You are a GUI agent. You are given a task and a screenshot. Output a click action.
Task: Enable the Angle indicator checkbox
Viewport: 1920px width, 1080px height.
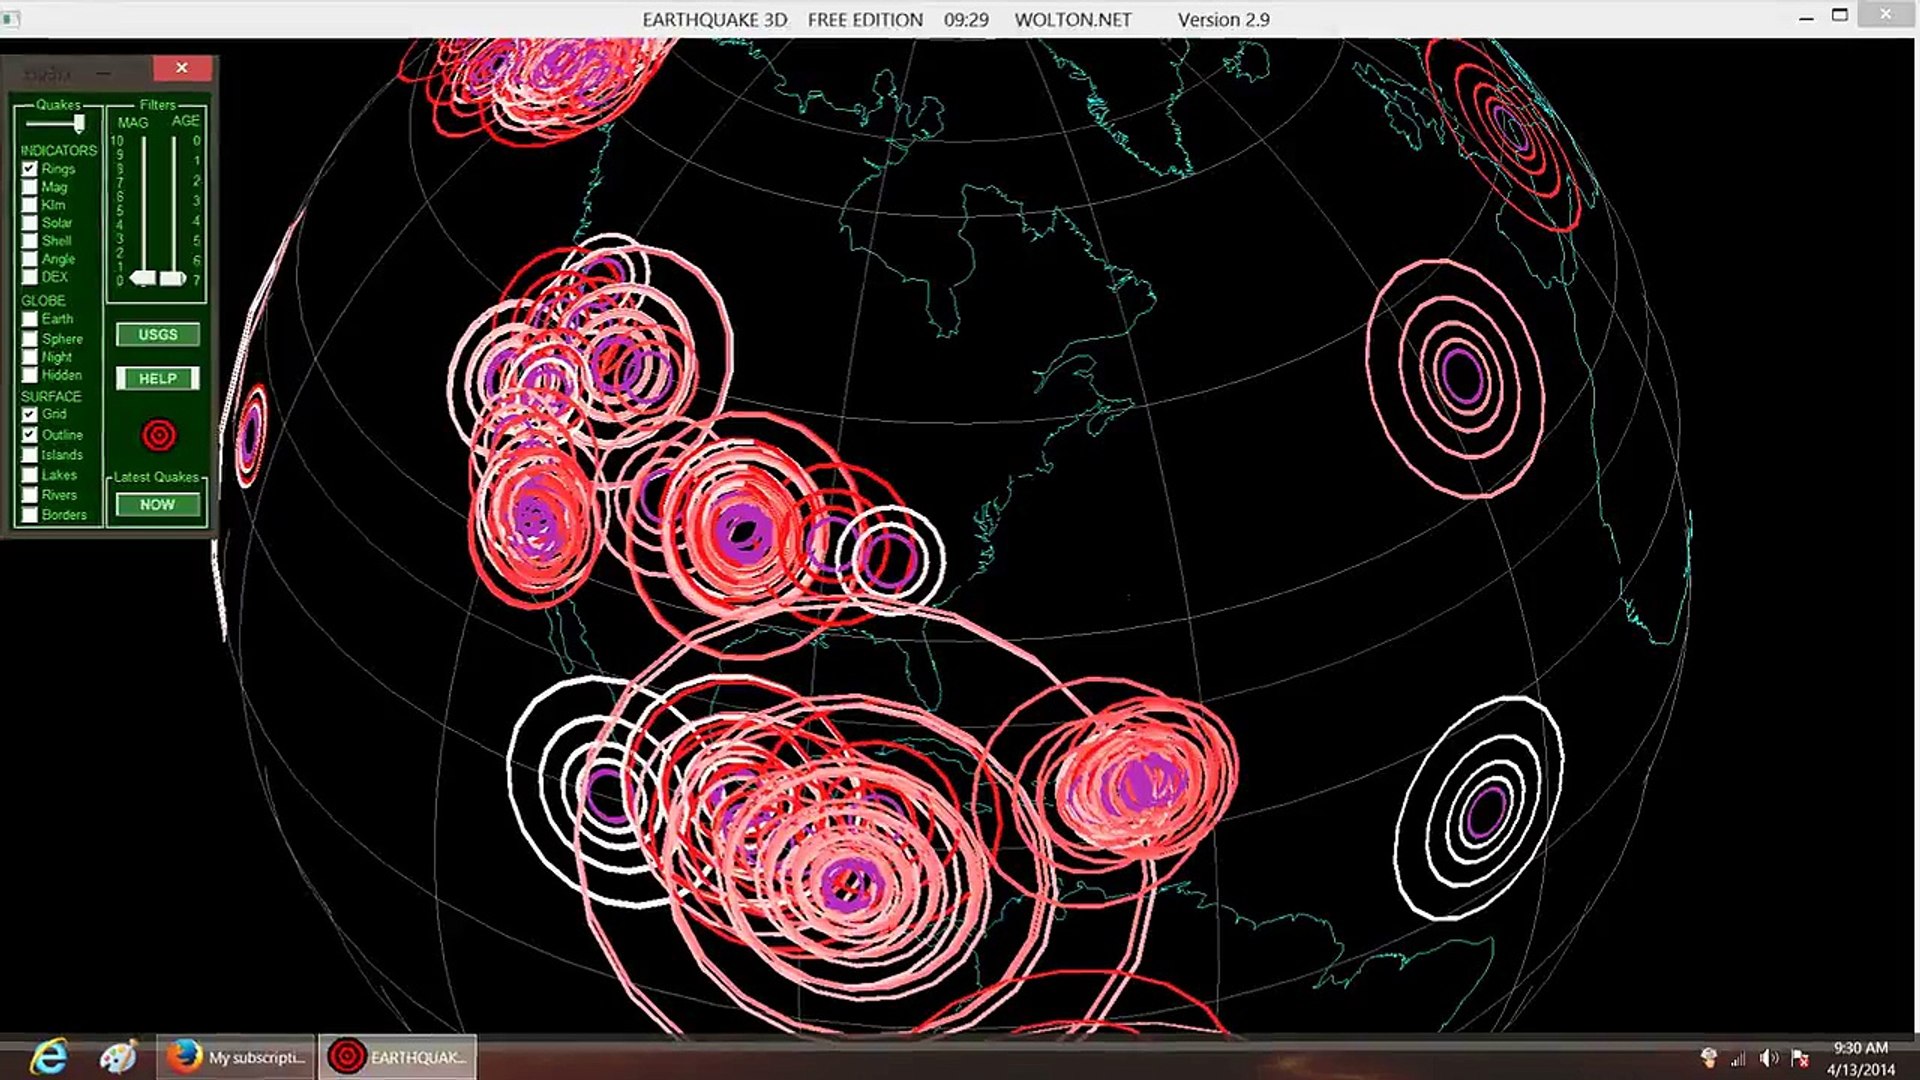click(30, 259)
